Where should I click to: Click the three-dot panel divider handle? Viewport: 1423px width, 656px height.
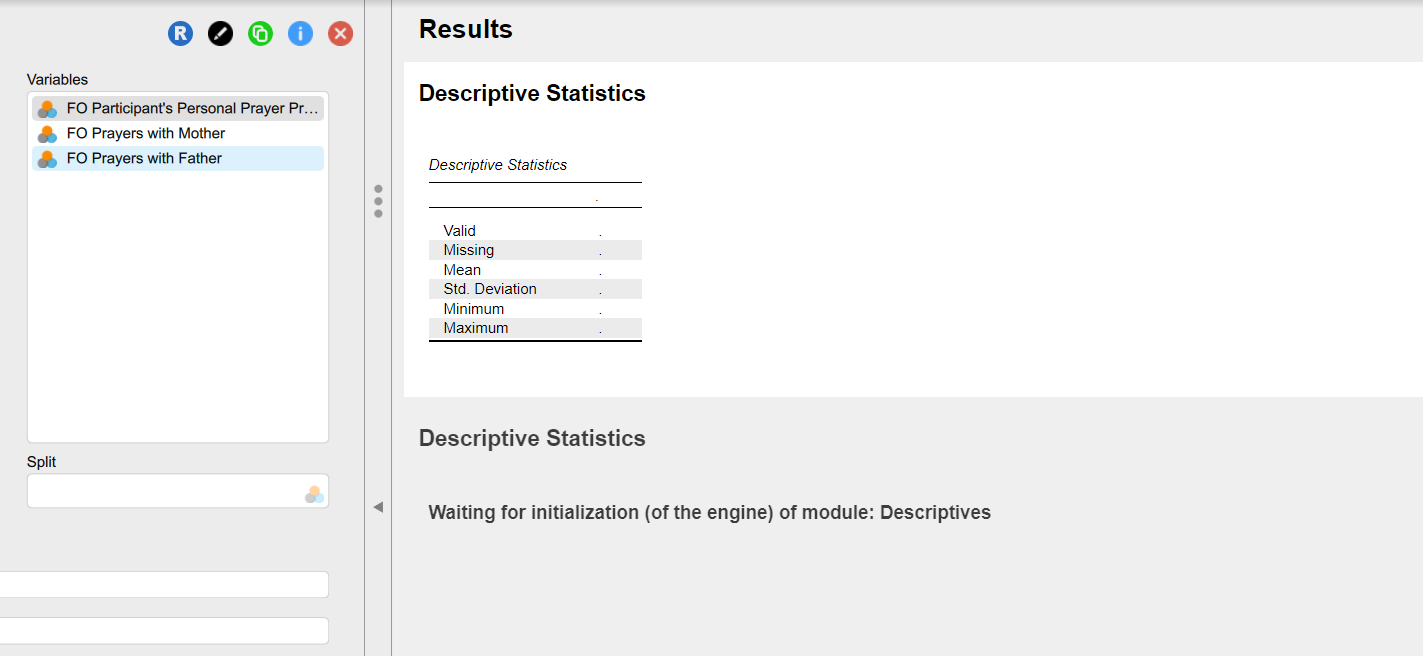tap(378, 200)
